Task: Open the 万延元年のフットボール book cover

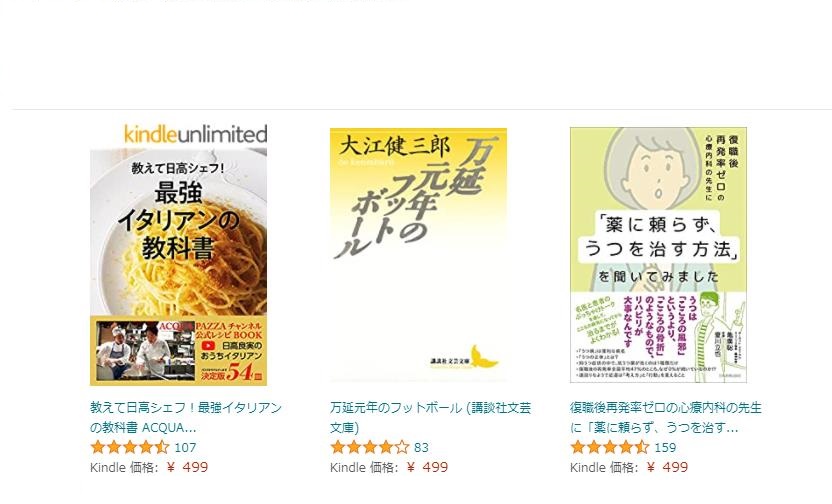Action: pyautogui.click(x=418, y=255)
